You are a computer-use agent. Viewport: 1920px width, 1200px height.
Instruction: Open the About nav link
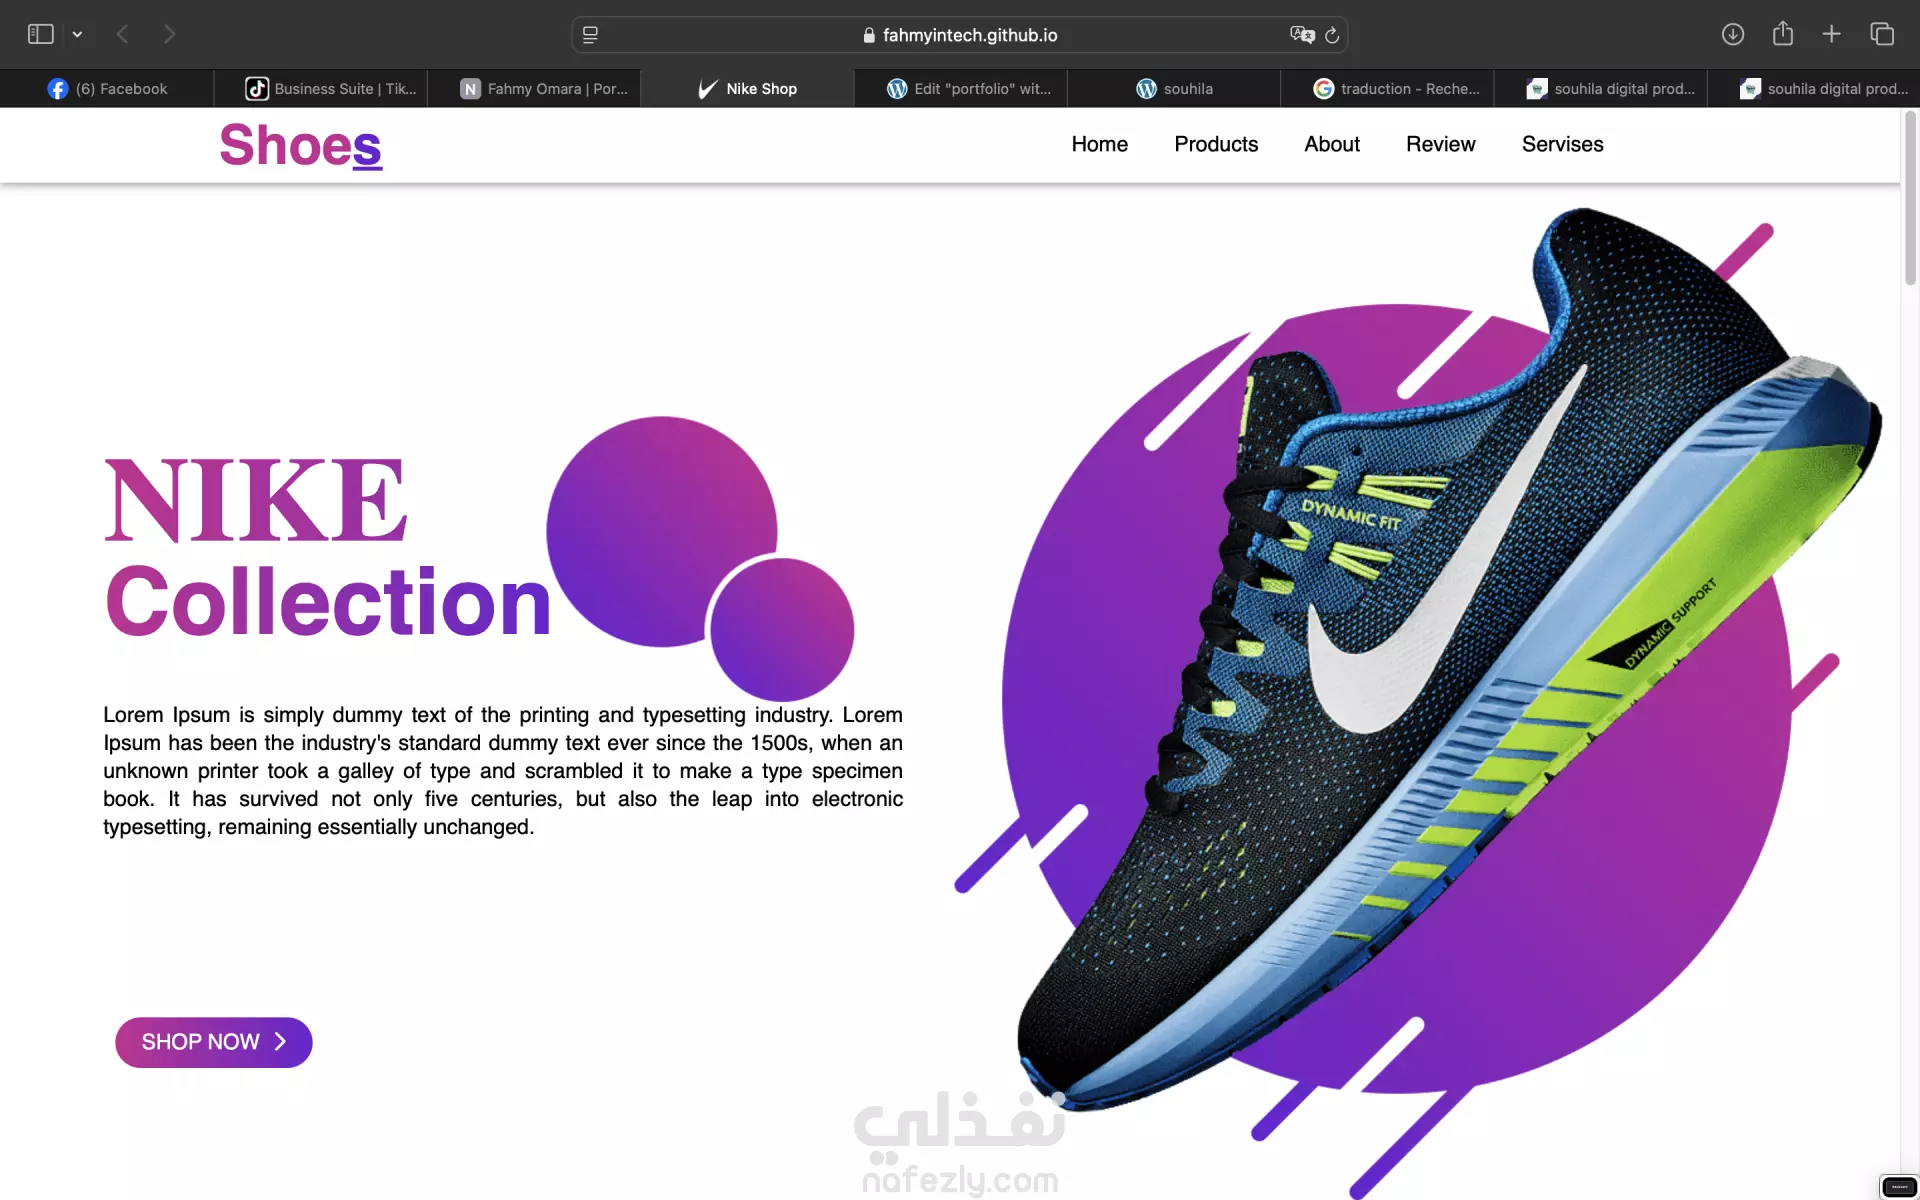pyautogui.click(x=1331, y=144)
